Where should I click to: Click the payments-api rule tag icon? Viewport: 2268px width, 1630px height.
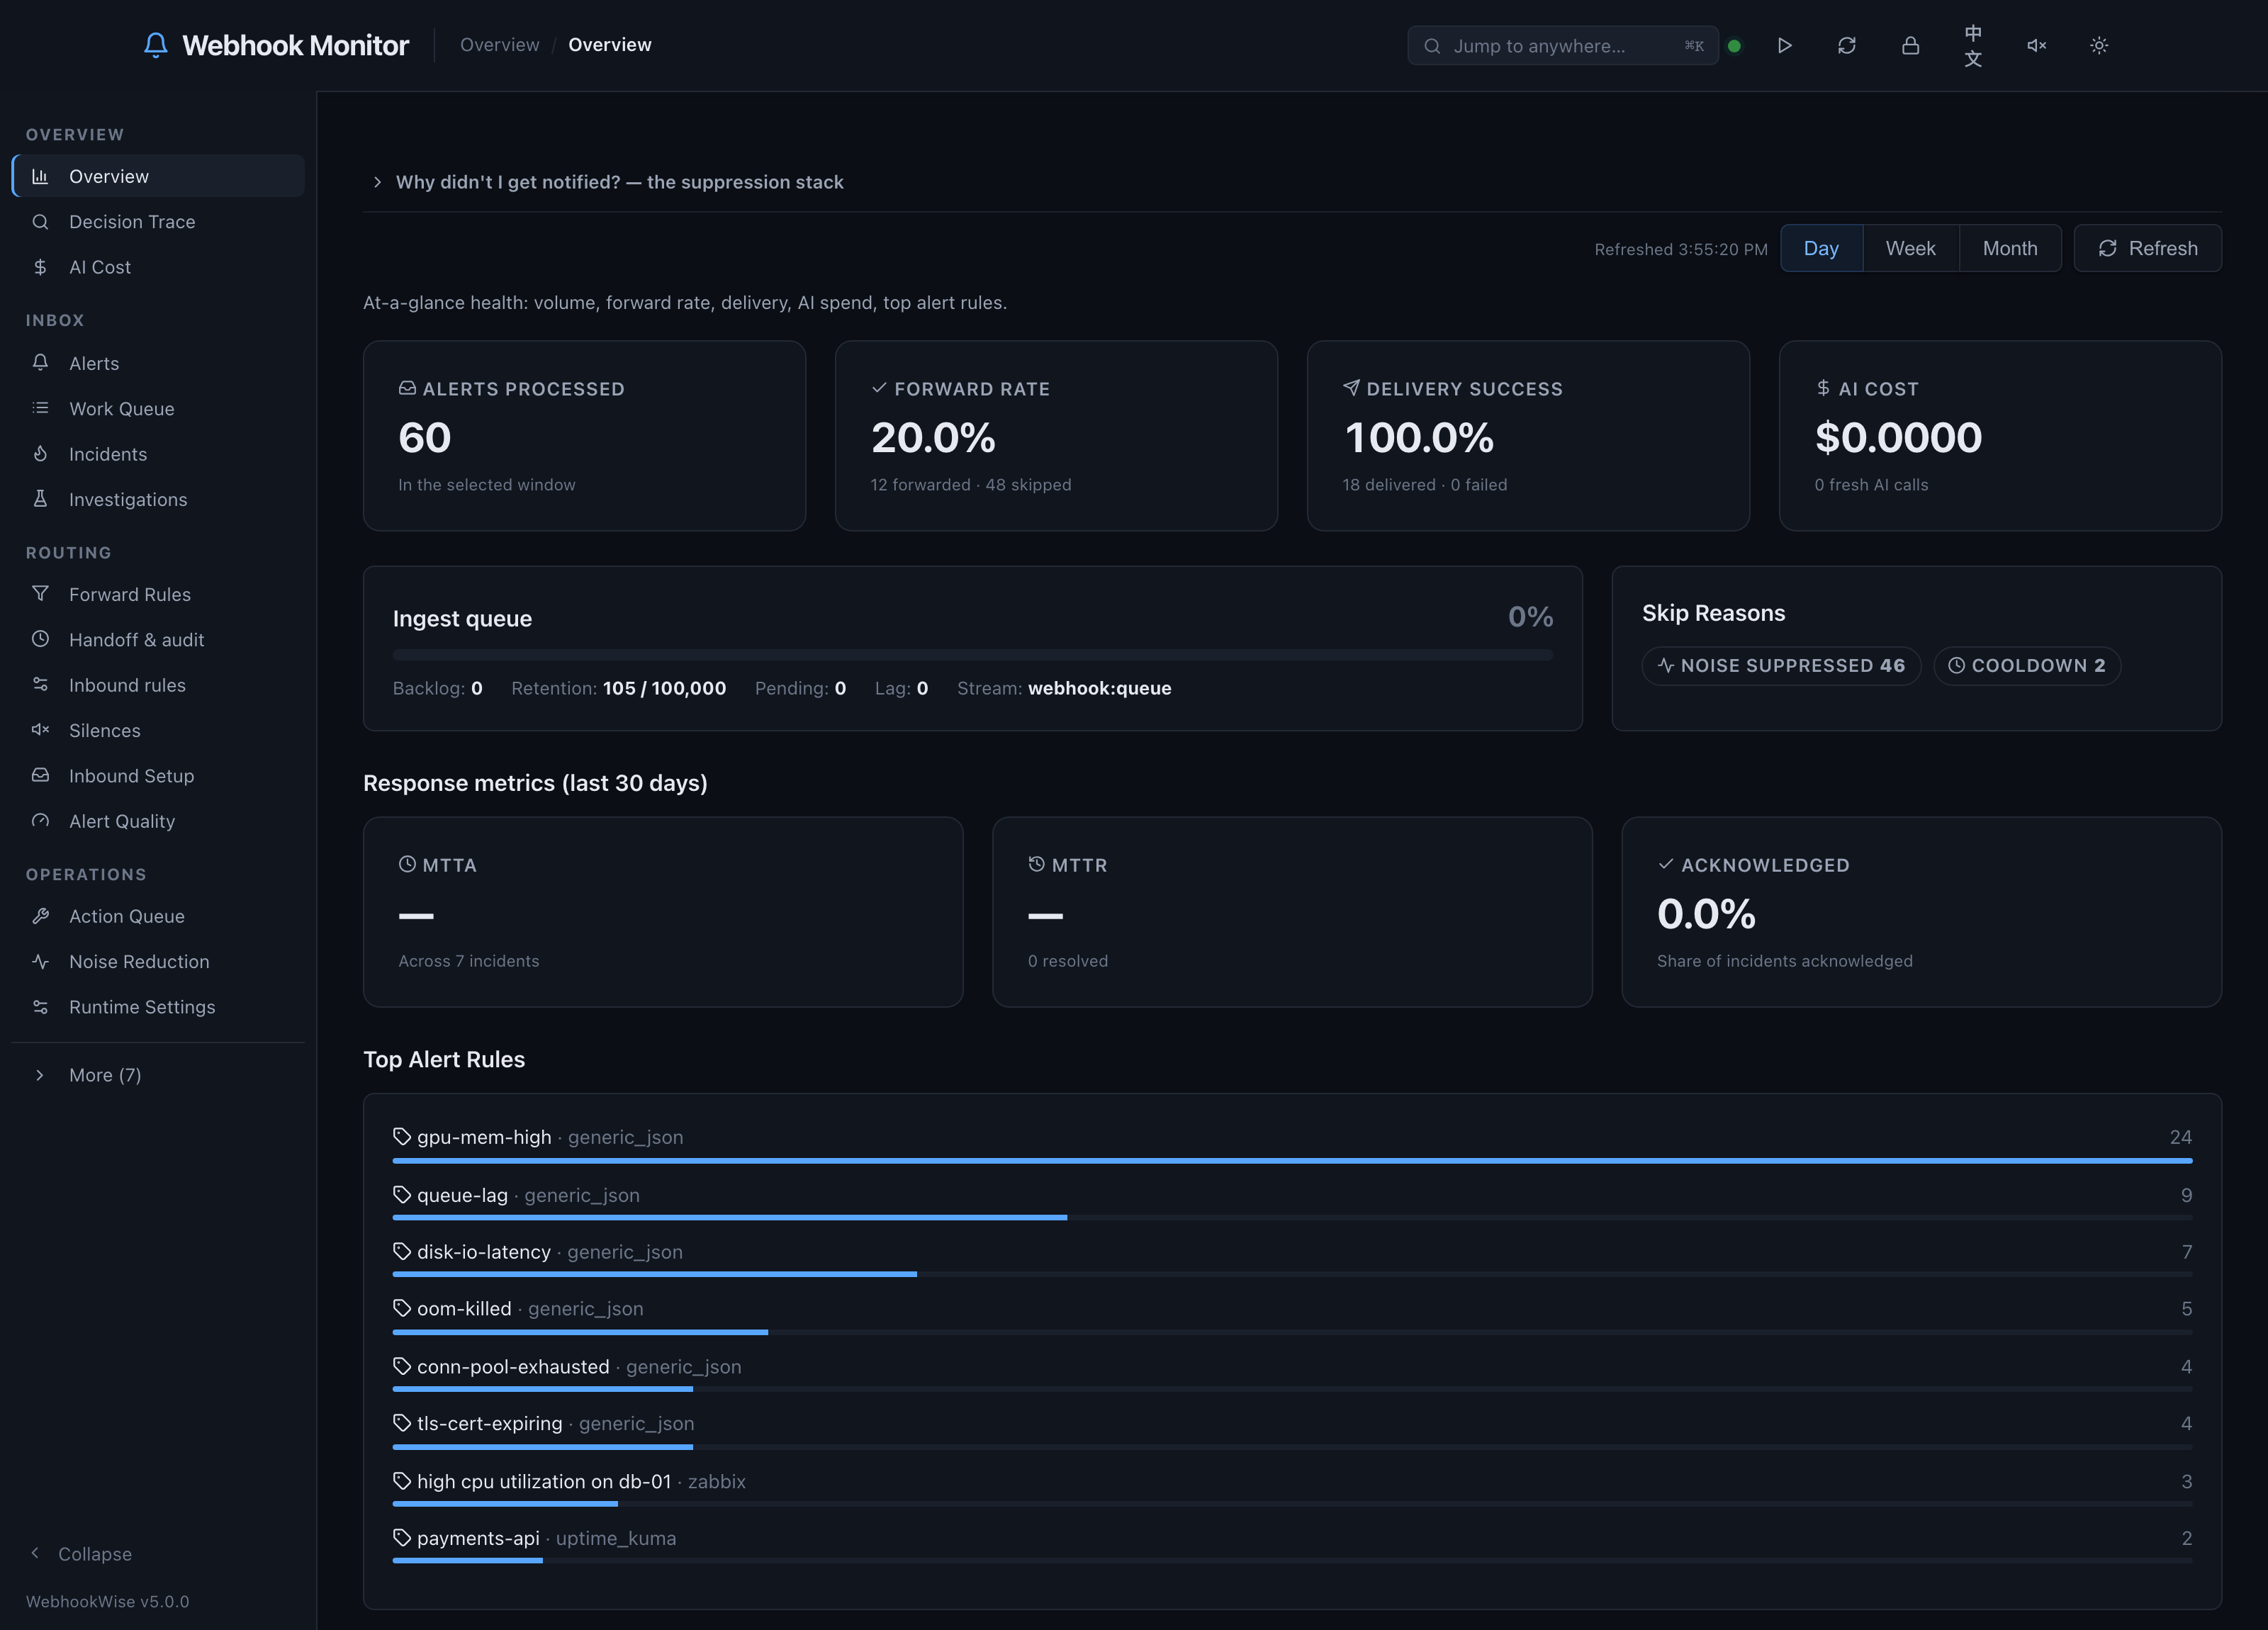pos(402,1537)
